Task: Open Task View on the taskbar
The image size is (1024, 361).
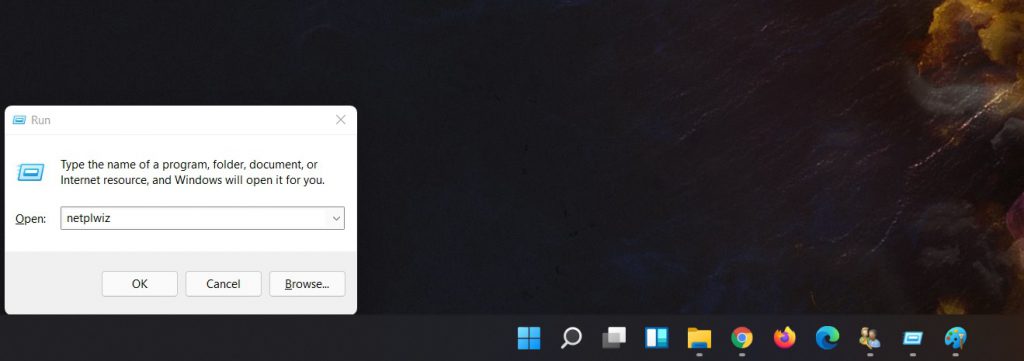Action: tap(613, 338)
